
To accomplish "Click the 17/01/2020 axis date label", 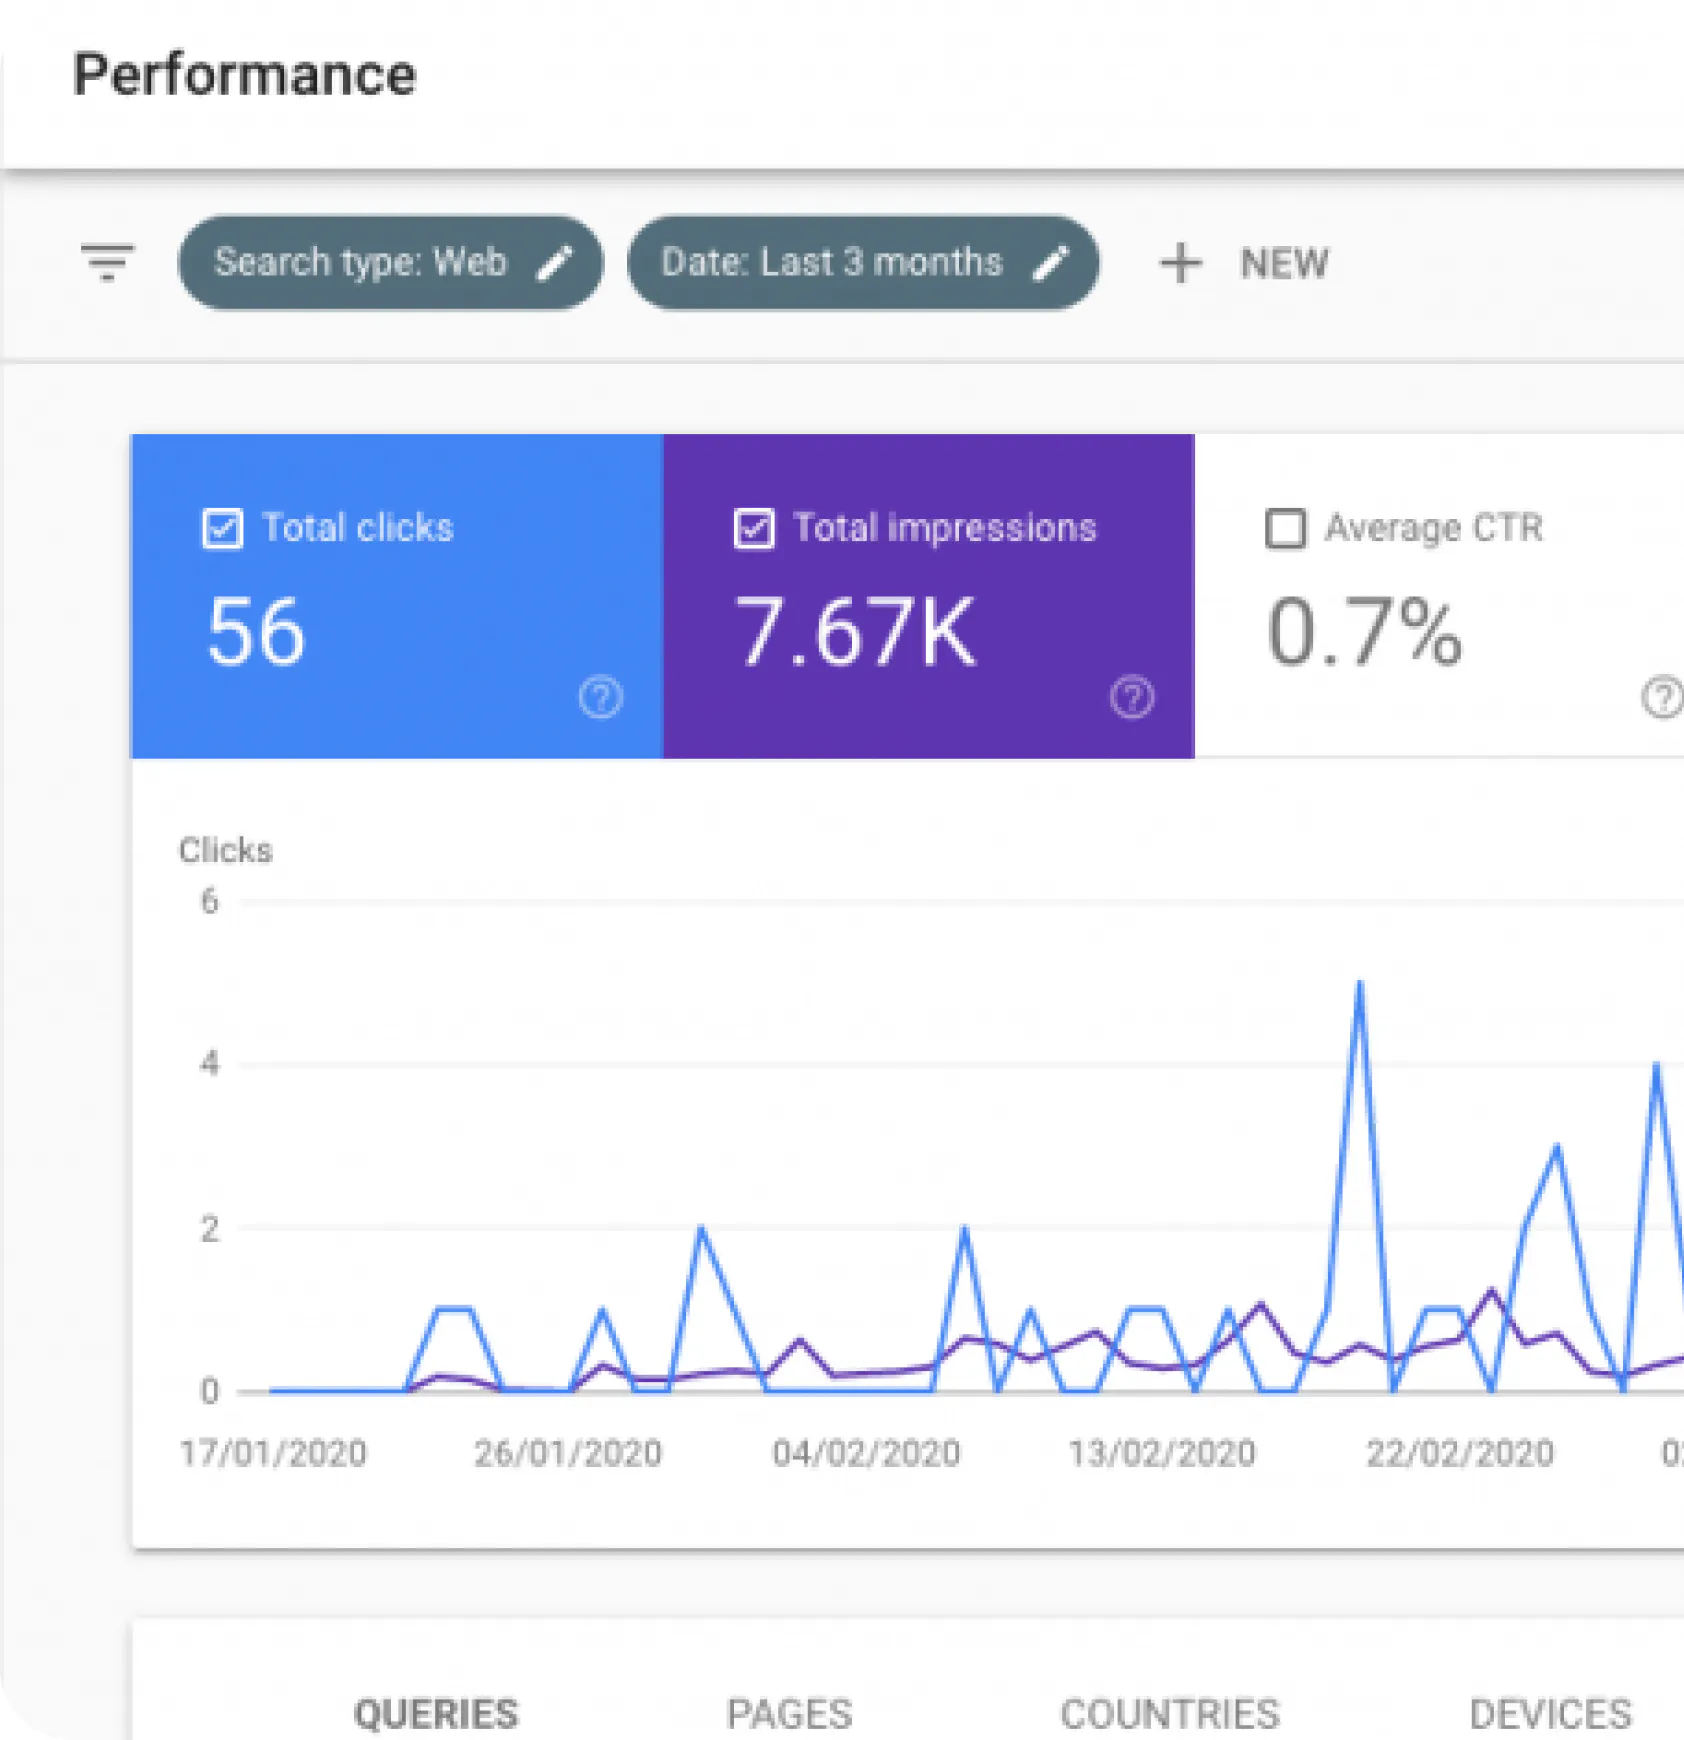I will [x=273, y=1453].
